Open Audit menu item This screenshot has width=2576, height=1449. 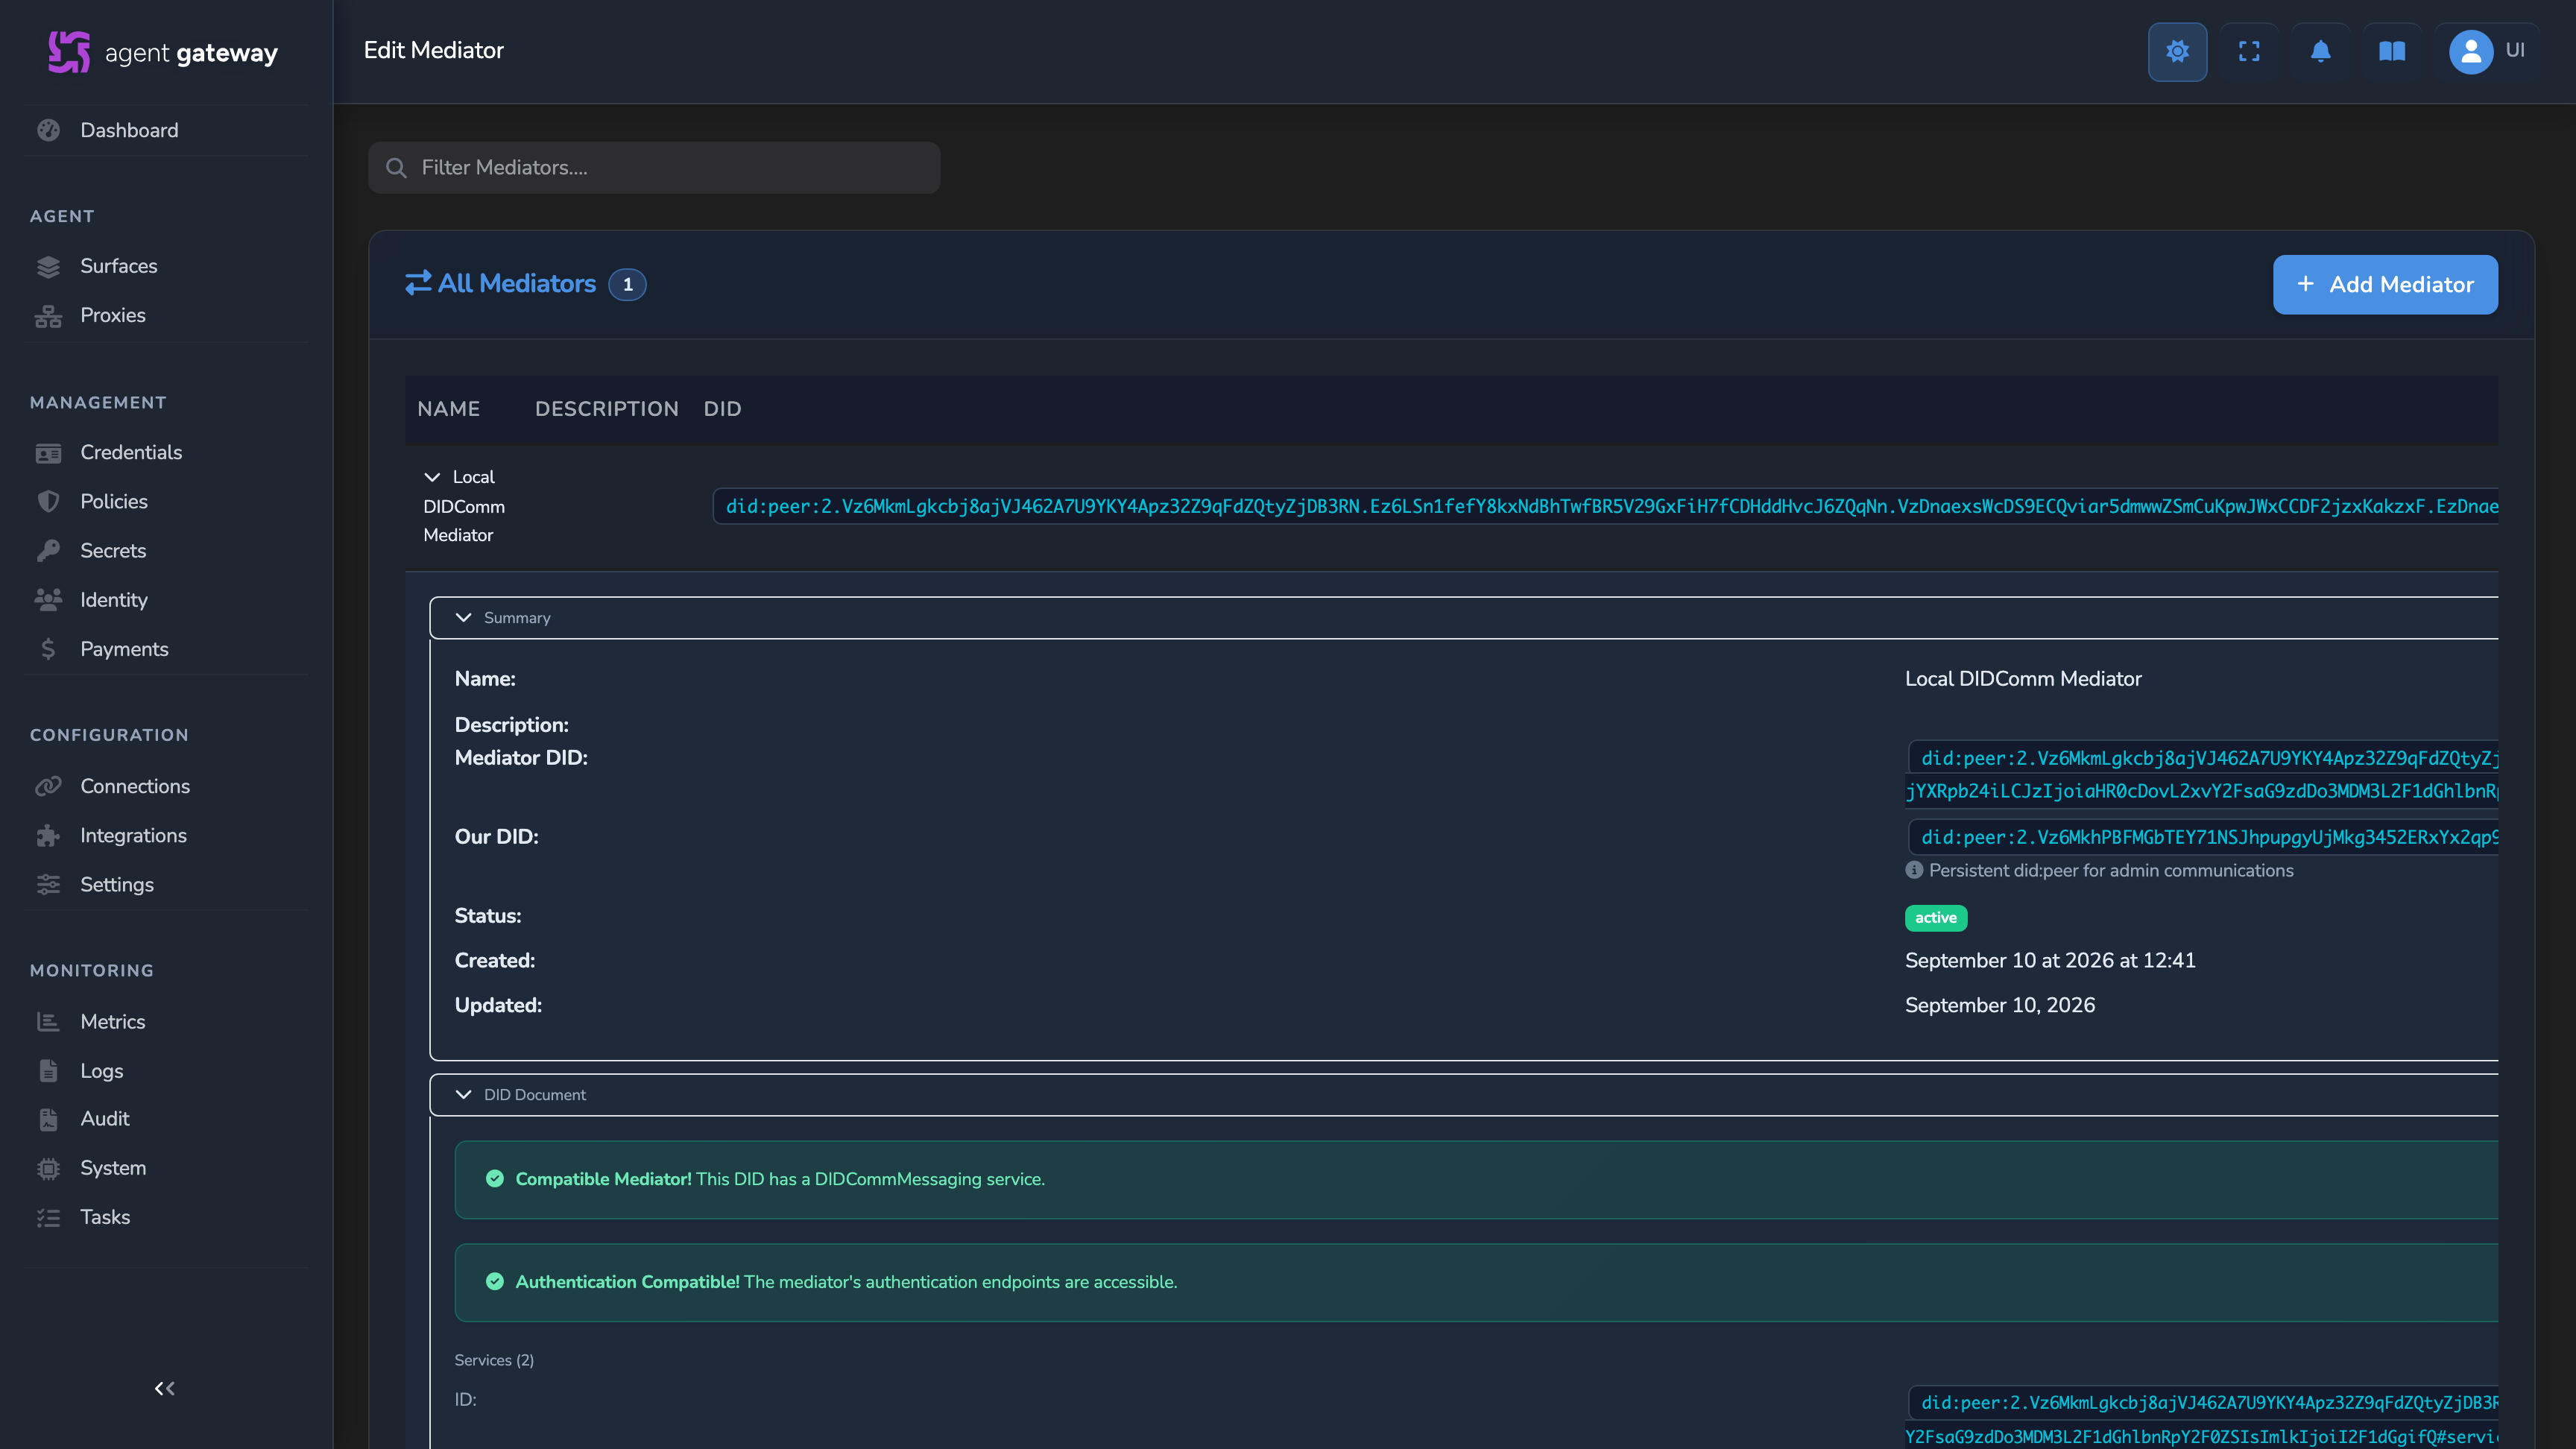click(x=105, y=1119)
